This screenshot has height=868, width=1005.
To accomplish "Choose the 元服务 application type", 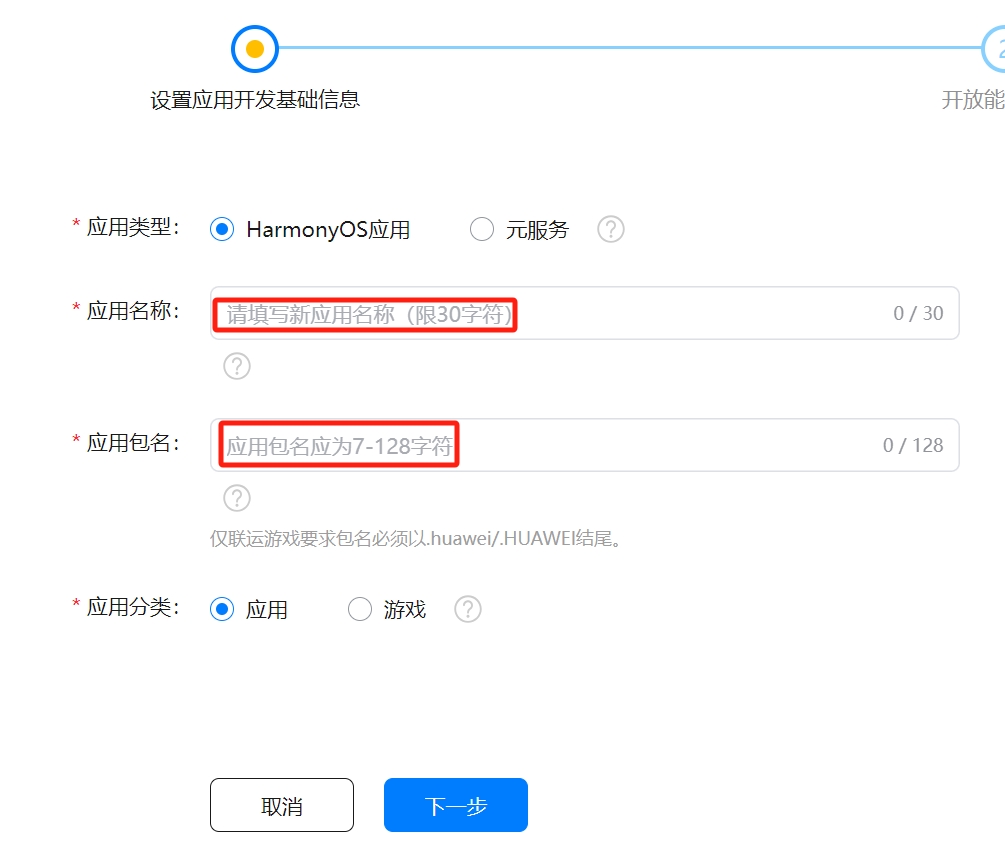I will [482, 229].
